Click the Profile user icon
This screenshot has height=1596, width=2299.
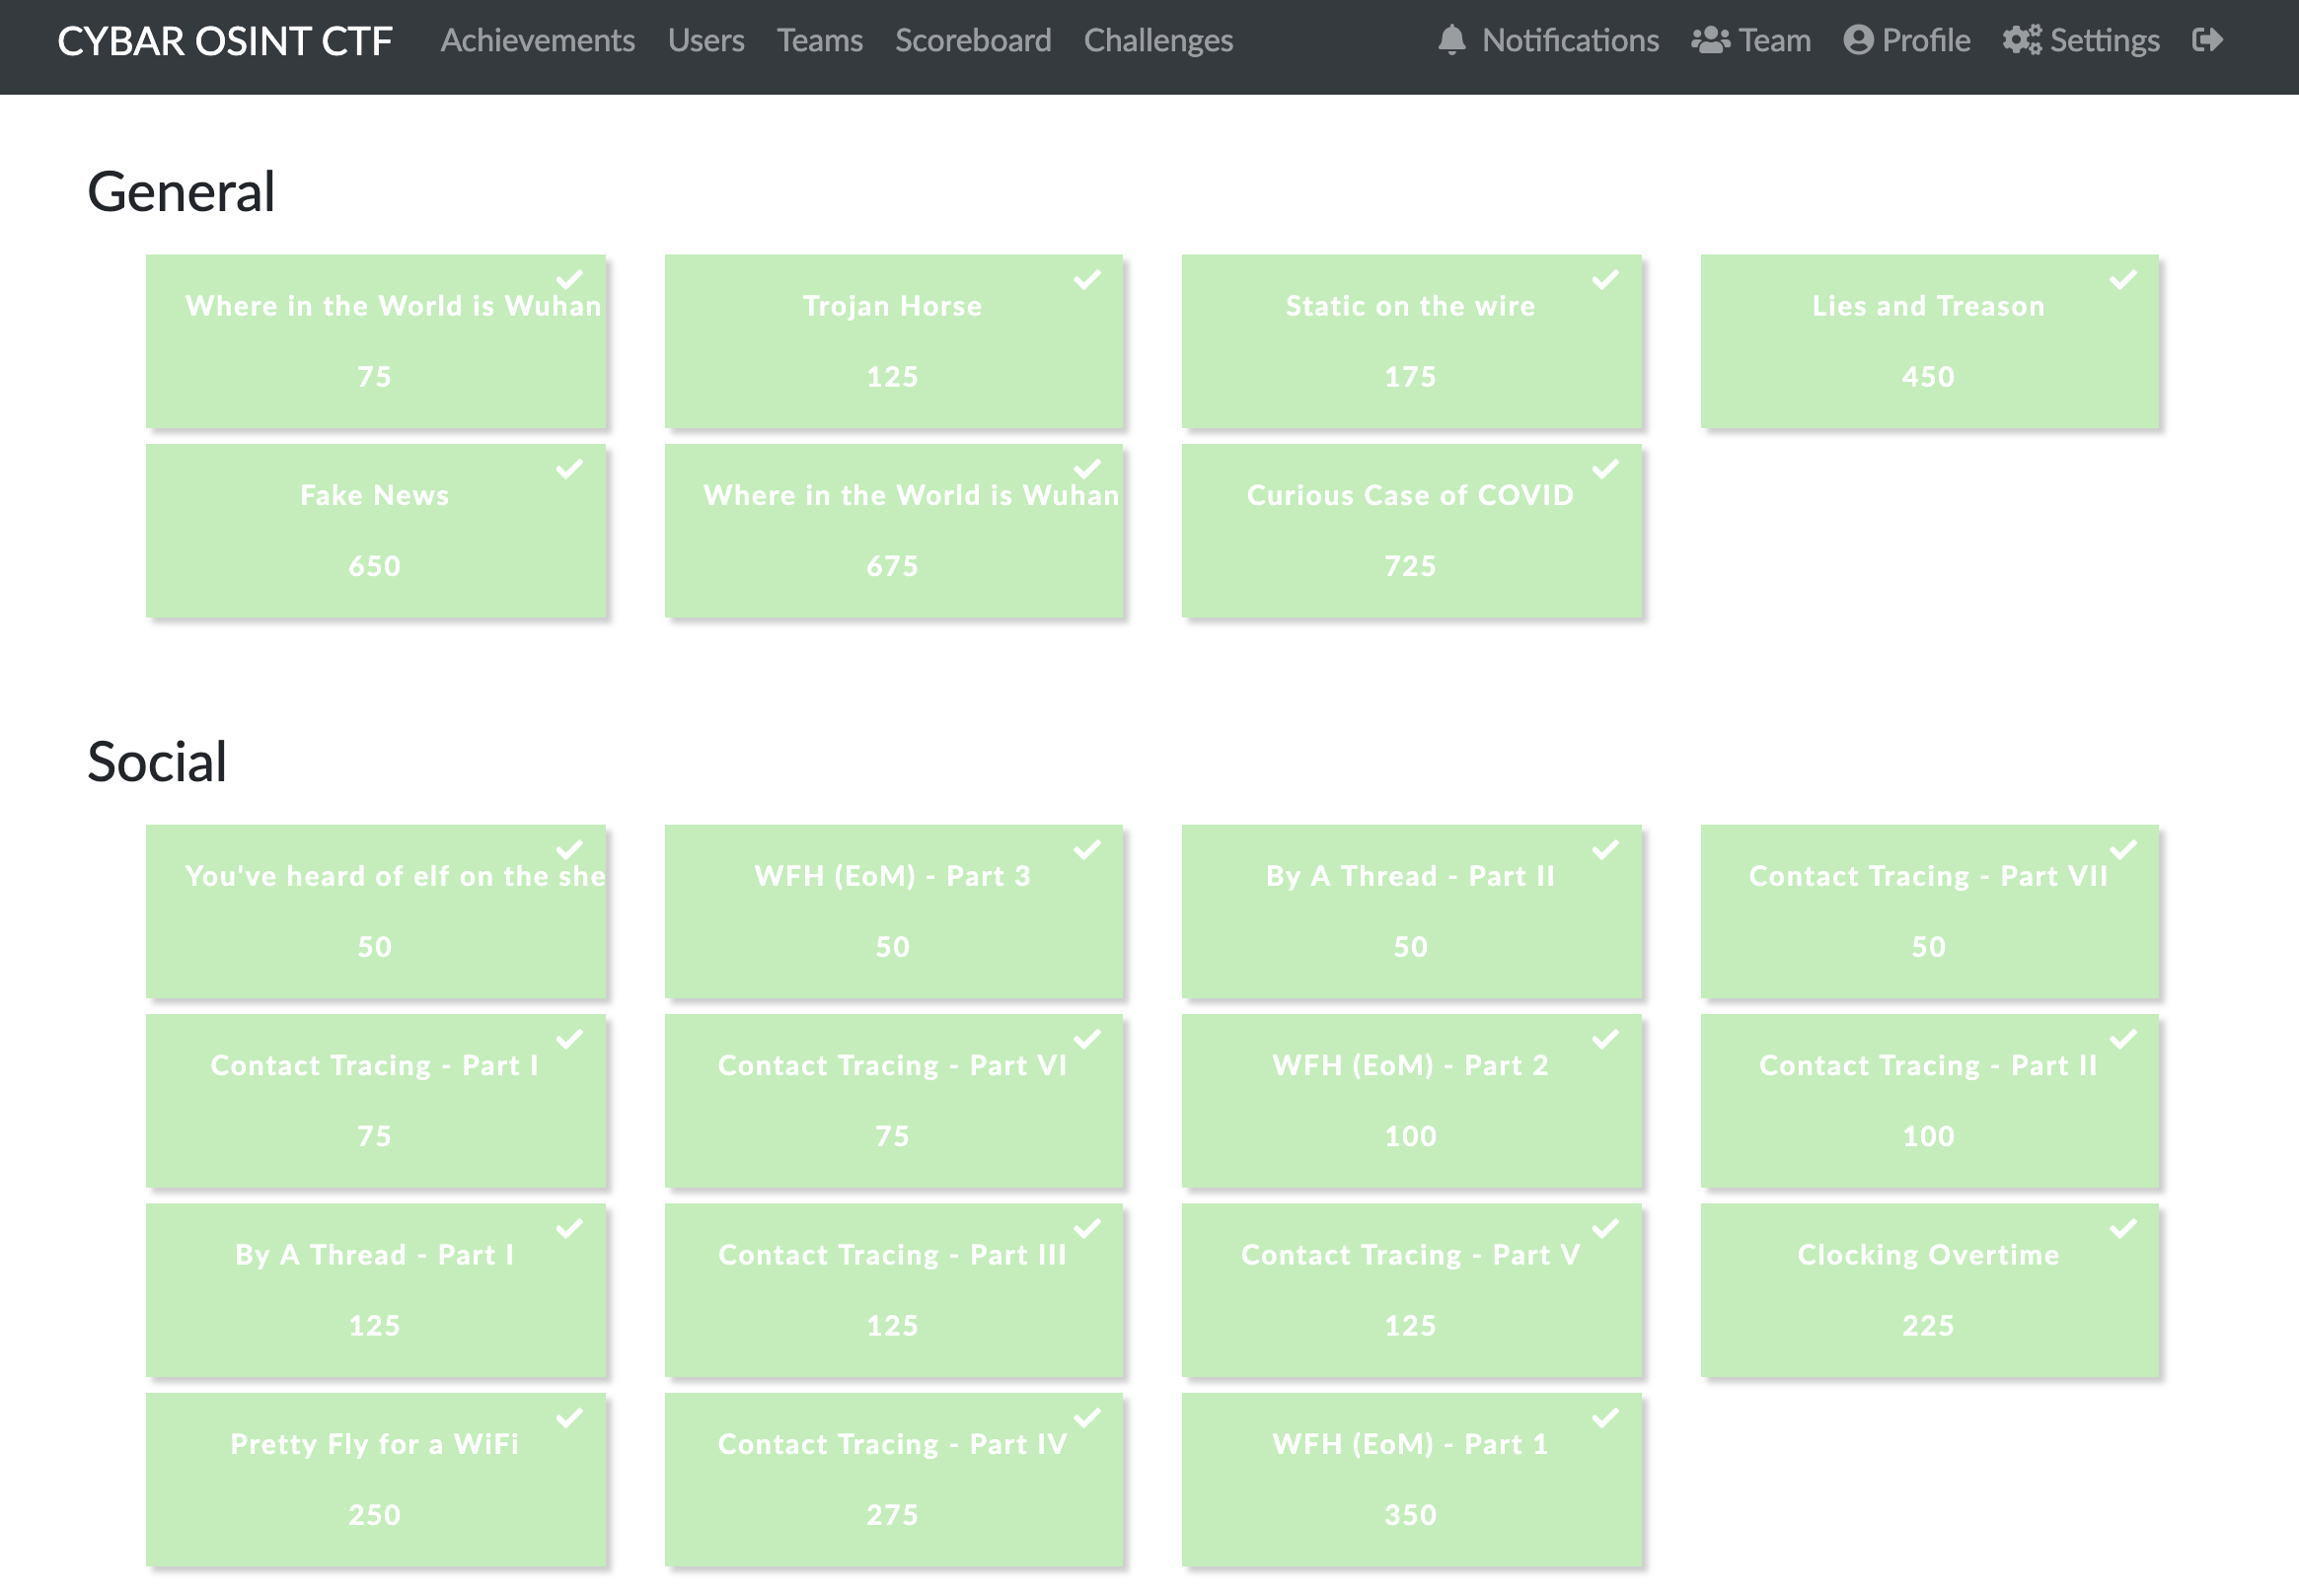click(x=1857, y=40)
